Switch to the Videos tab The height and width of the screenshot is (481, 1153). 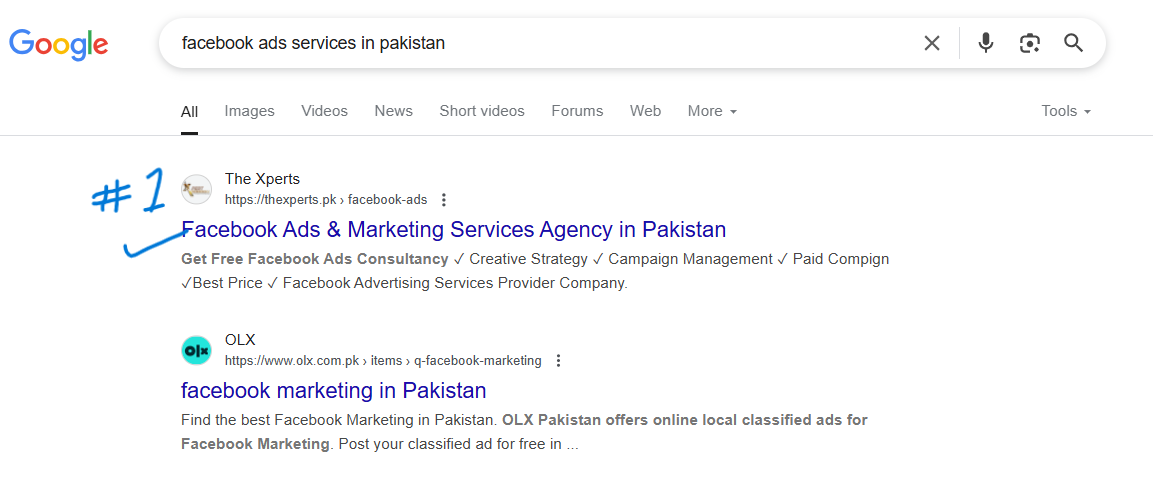[x=324, y=111]
